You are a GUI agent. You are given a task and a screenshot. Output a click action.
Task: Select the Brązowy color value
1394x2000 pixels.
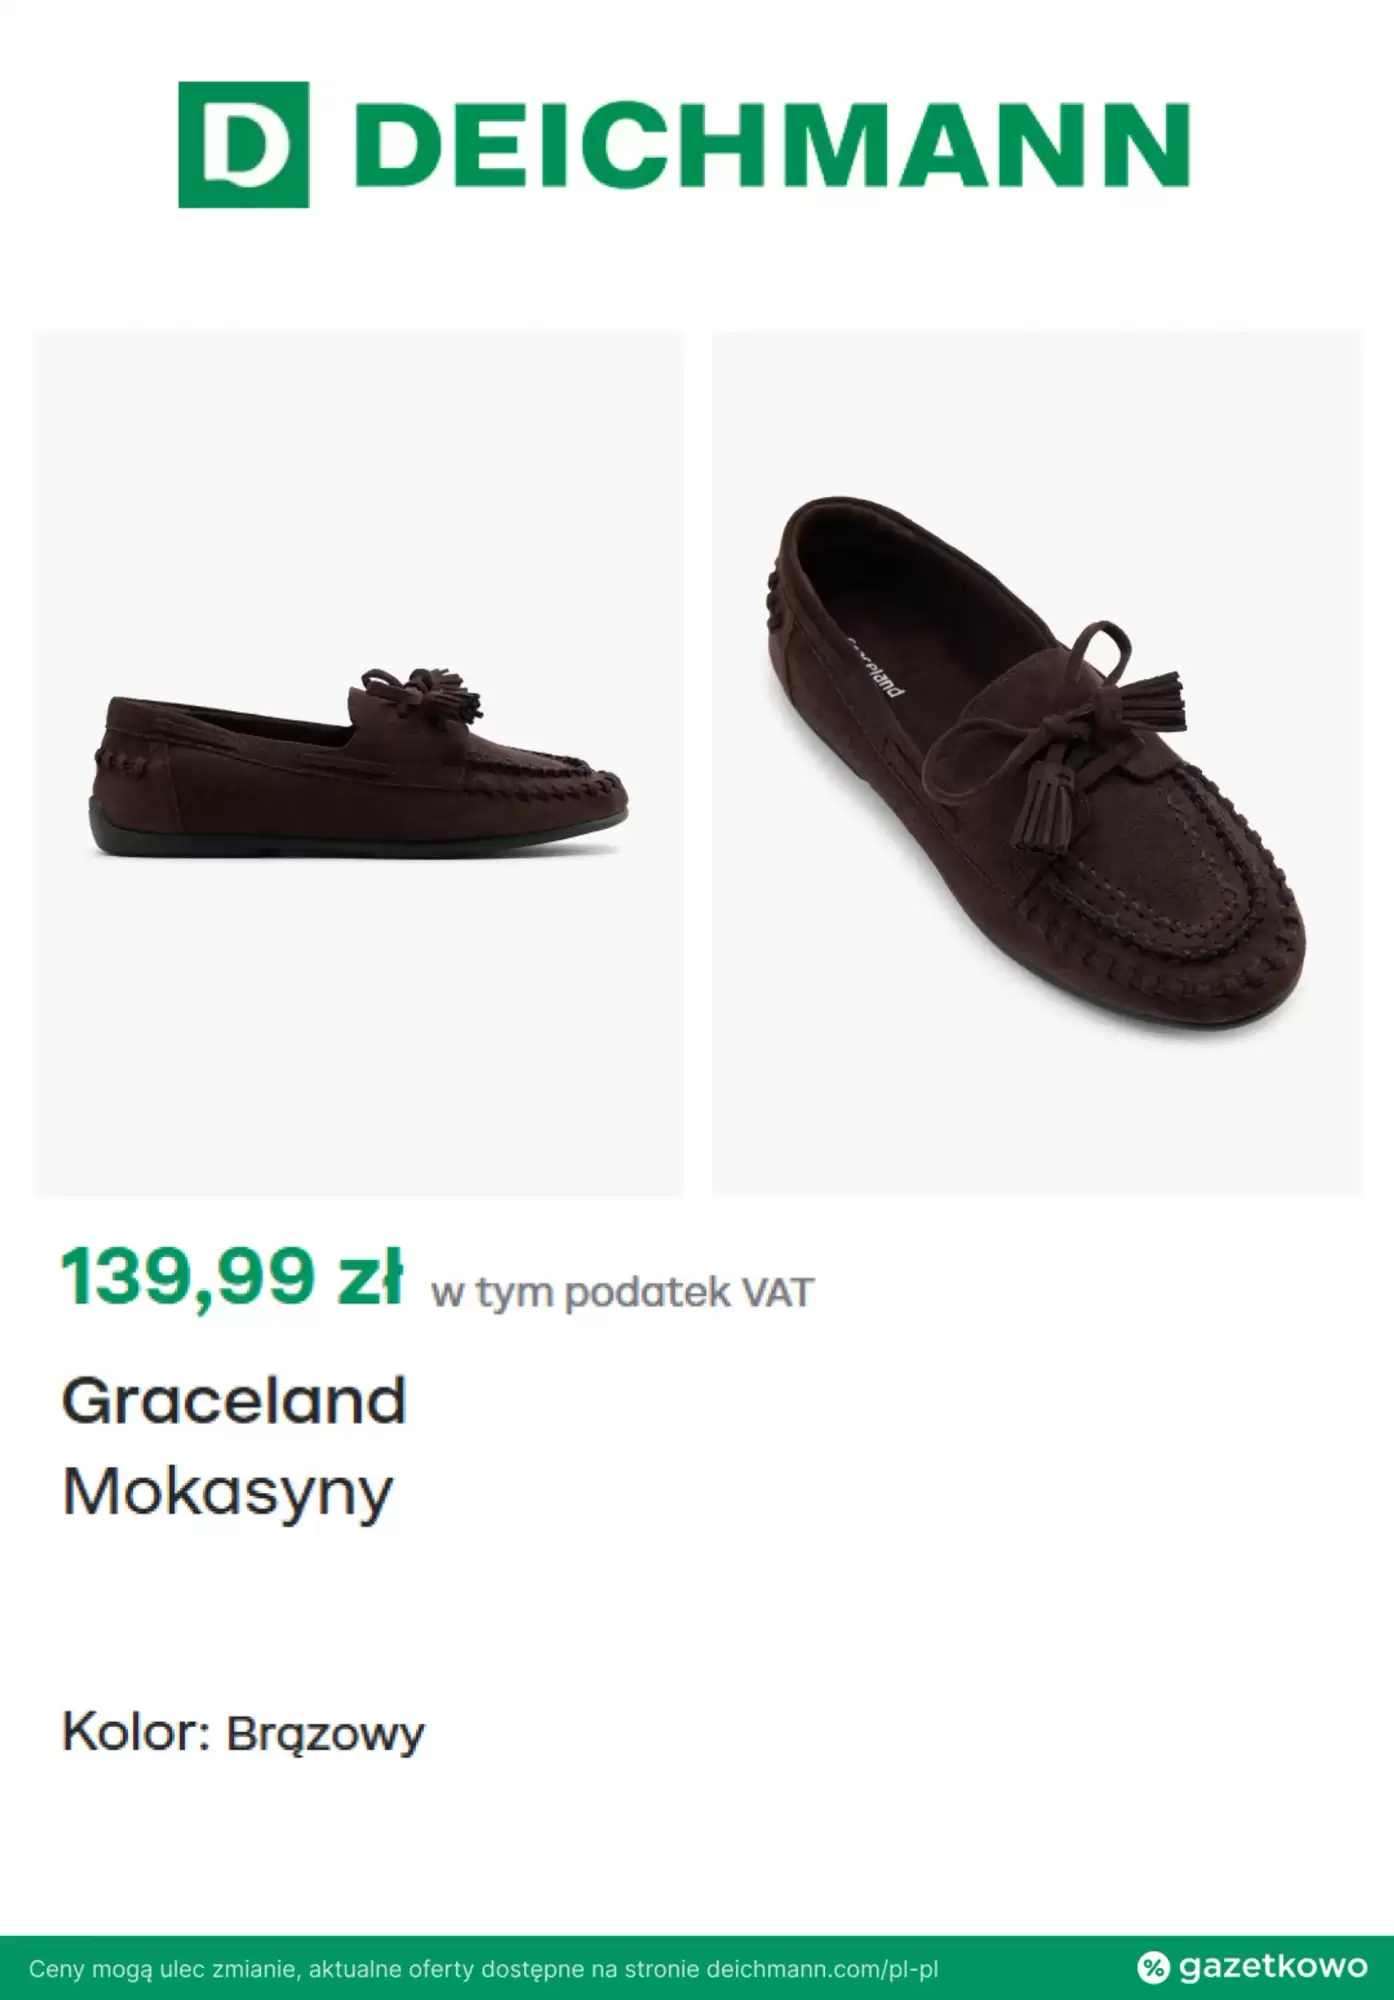point(325,1734)
